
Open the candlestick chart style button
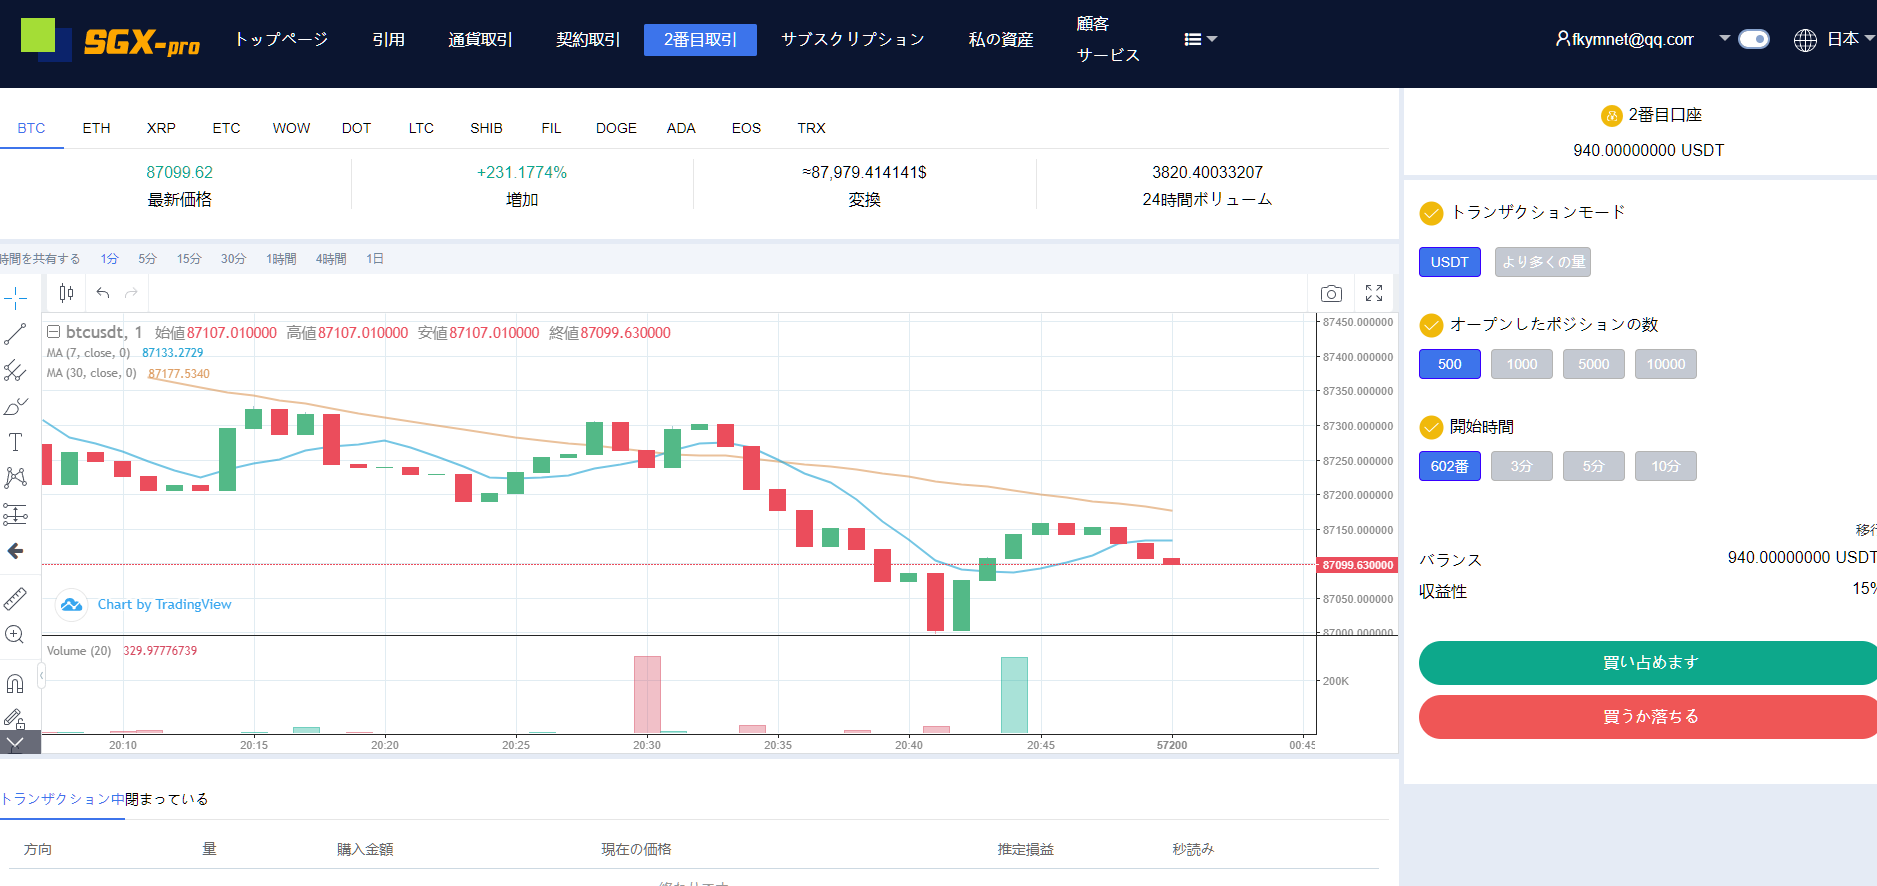point(66,293)
